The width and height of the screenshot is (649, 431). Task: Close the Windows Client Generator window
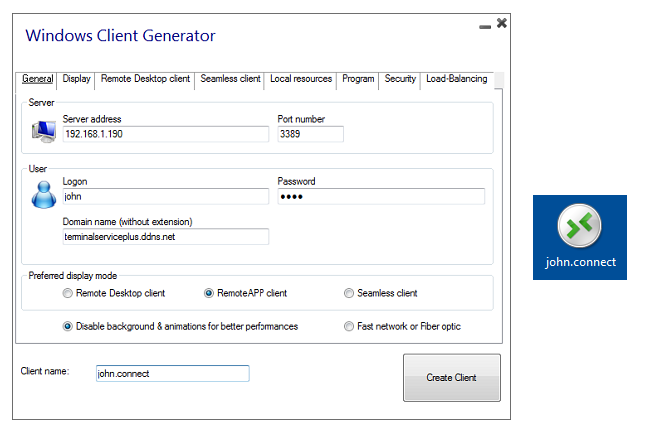(501, 23)
